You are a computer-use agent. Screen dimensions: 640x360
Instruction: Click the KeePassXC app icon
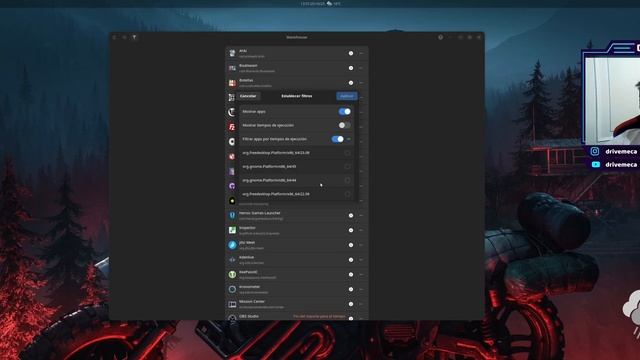pos(232,275)
